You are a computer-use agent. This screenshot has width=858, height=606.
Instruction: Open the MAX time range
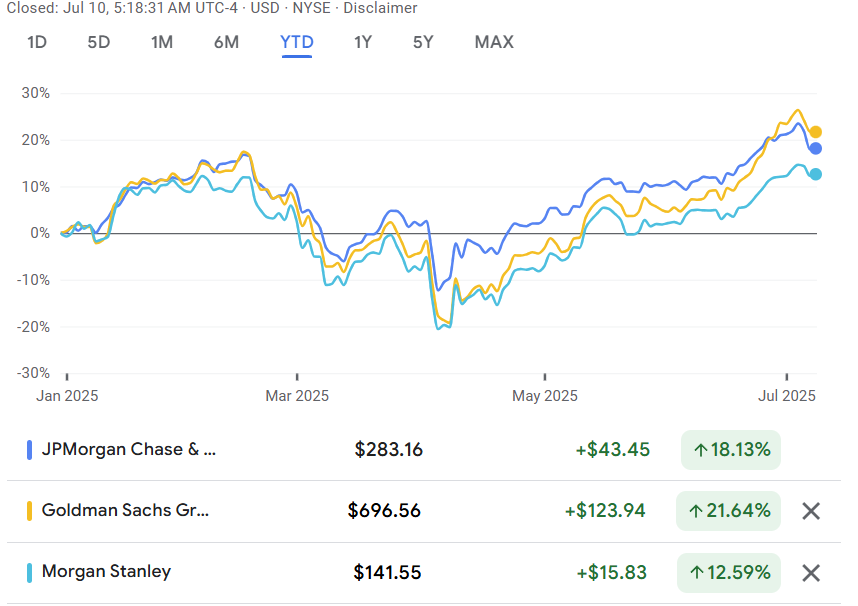coord(494,42)
